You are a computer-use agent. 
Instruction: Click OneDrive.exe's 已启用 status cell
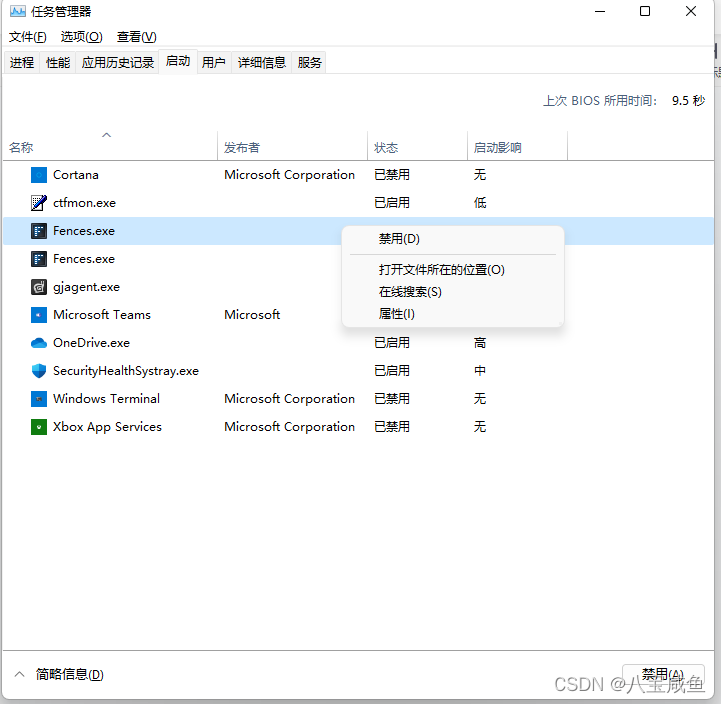coord(392,343)
